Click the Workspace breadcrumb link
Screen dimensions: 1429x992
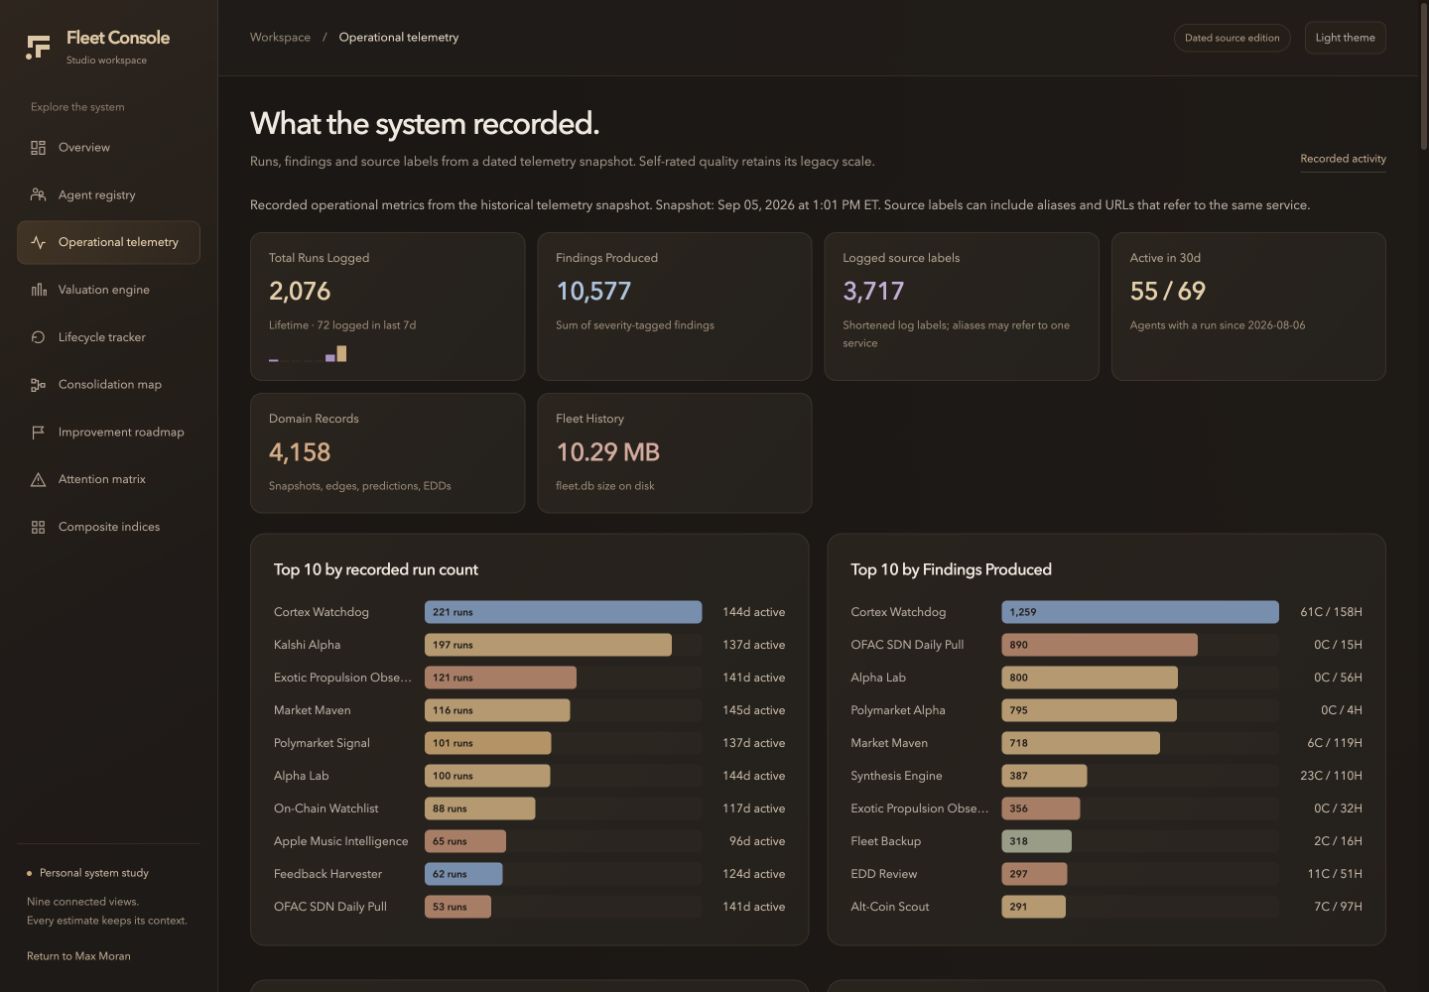[280, 37]
